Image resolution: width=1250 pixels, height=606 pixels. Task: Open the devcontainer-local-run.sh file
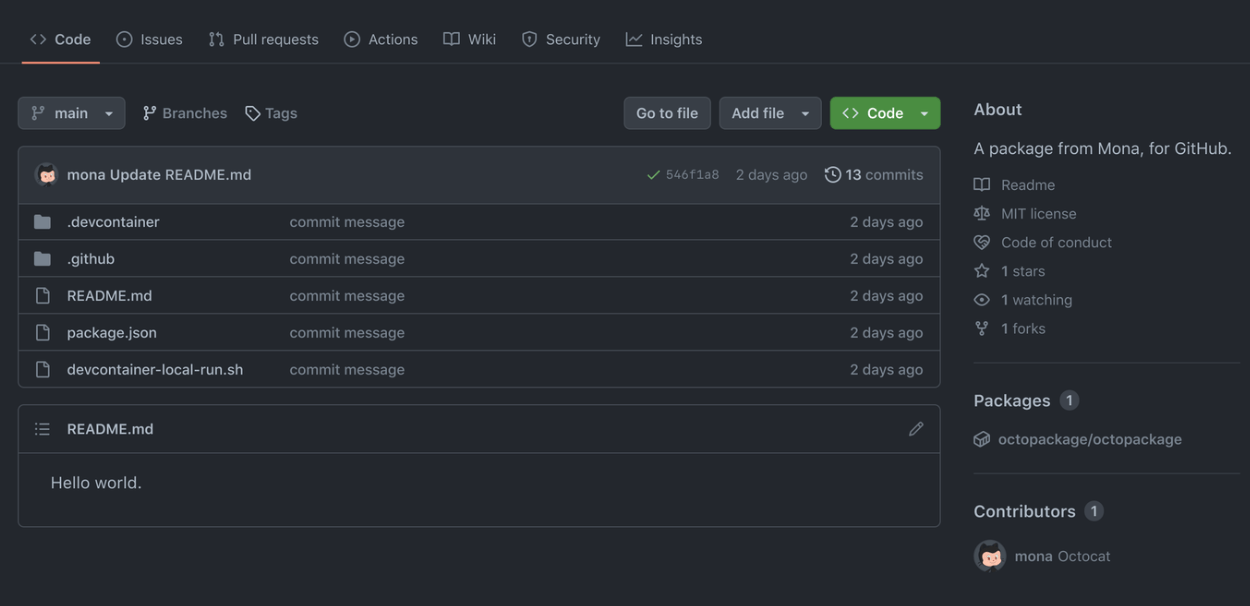point(155,370)
